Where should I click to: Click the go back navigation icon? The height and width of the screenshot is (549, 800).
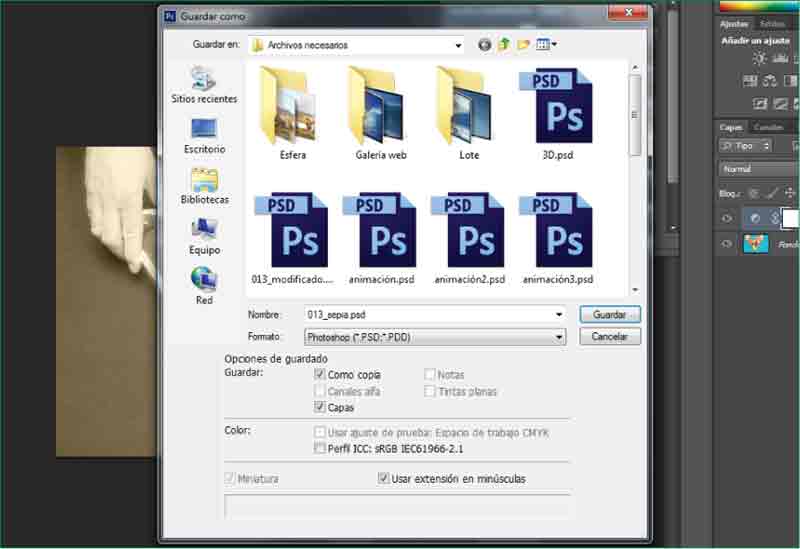(x=485, y=45)
